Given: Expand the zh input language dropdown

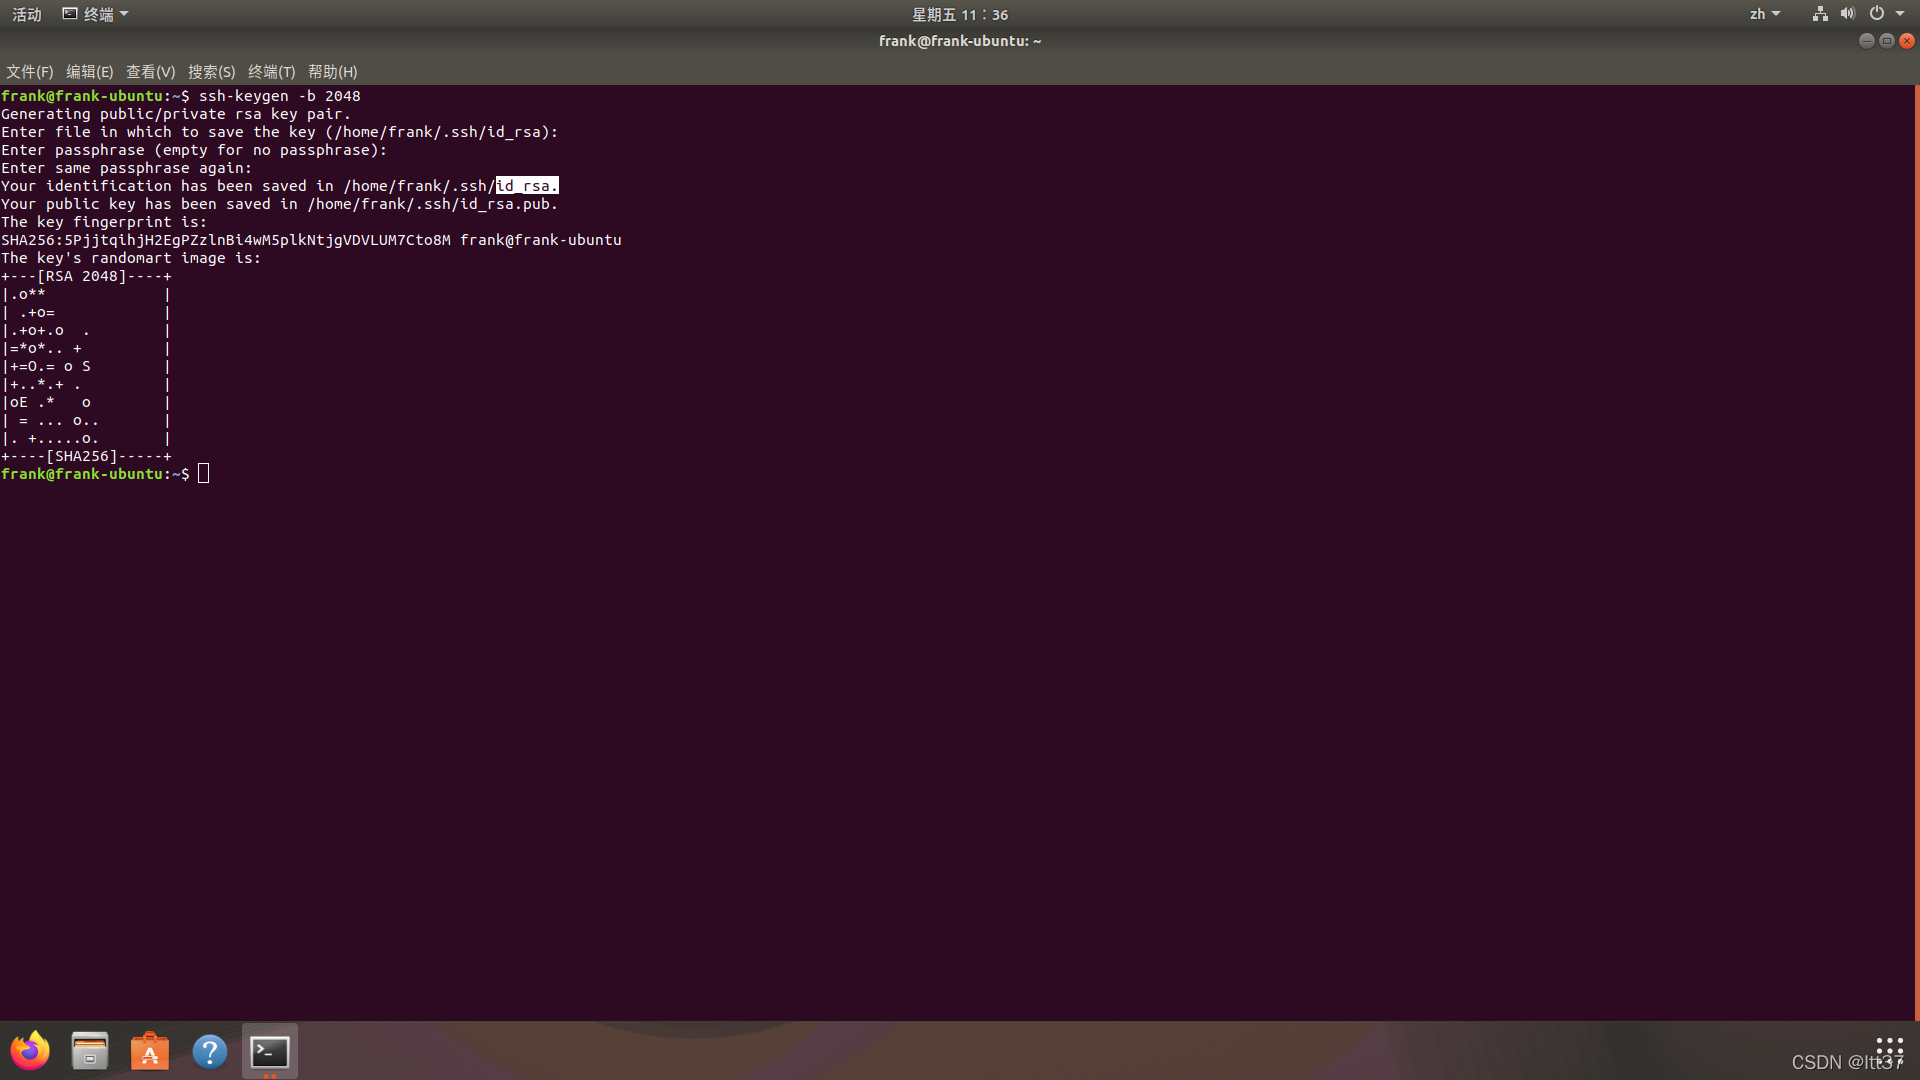Looking at the screenshot, I should point(1764,14).
